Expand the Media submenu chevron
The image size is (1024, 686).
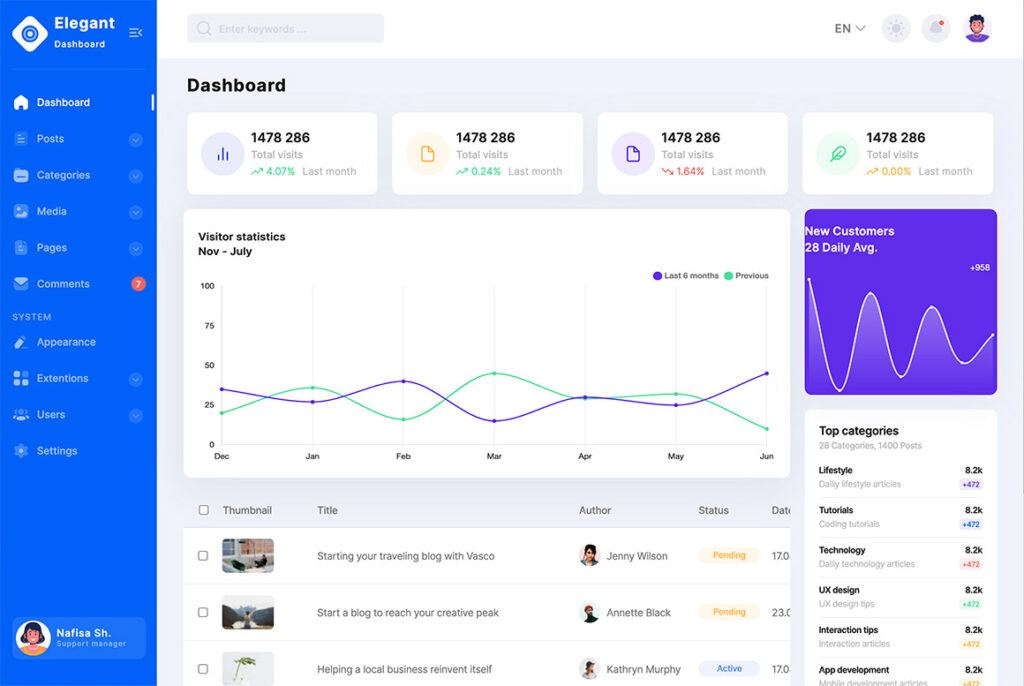pos(136,212)
